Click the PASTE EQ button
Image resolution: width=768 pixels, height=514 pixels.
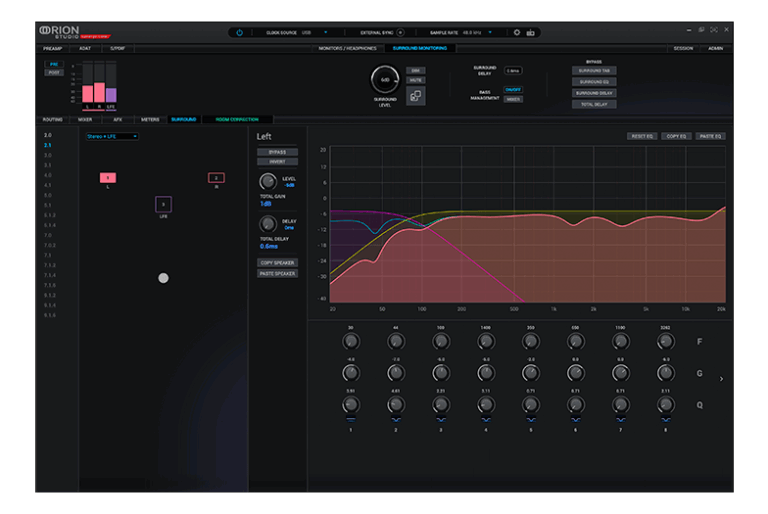click(x=710, y=136)
